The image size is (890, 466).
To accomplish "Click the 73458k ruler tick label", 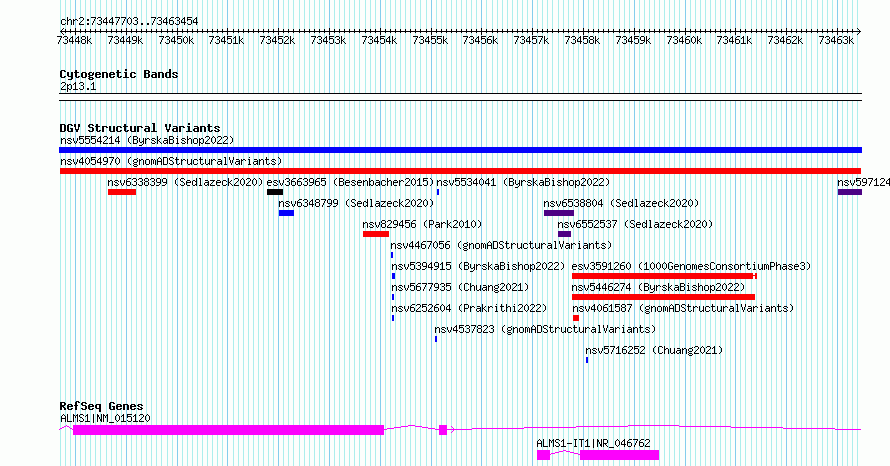I will 582,40.
